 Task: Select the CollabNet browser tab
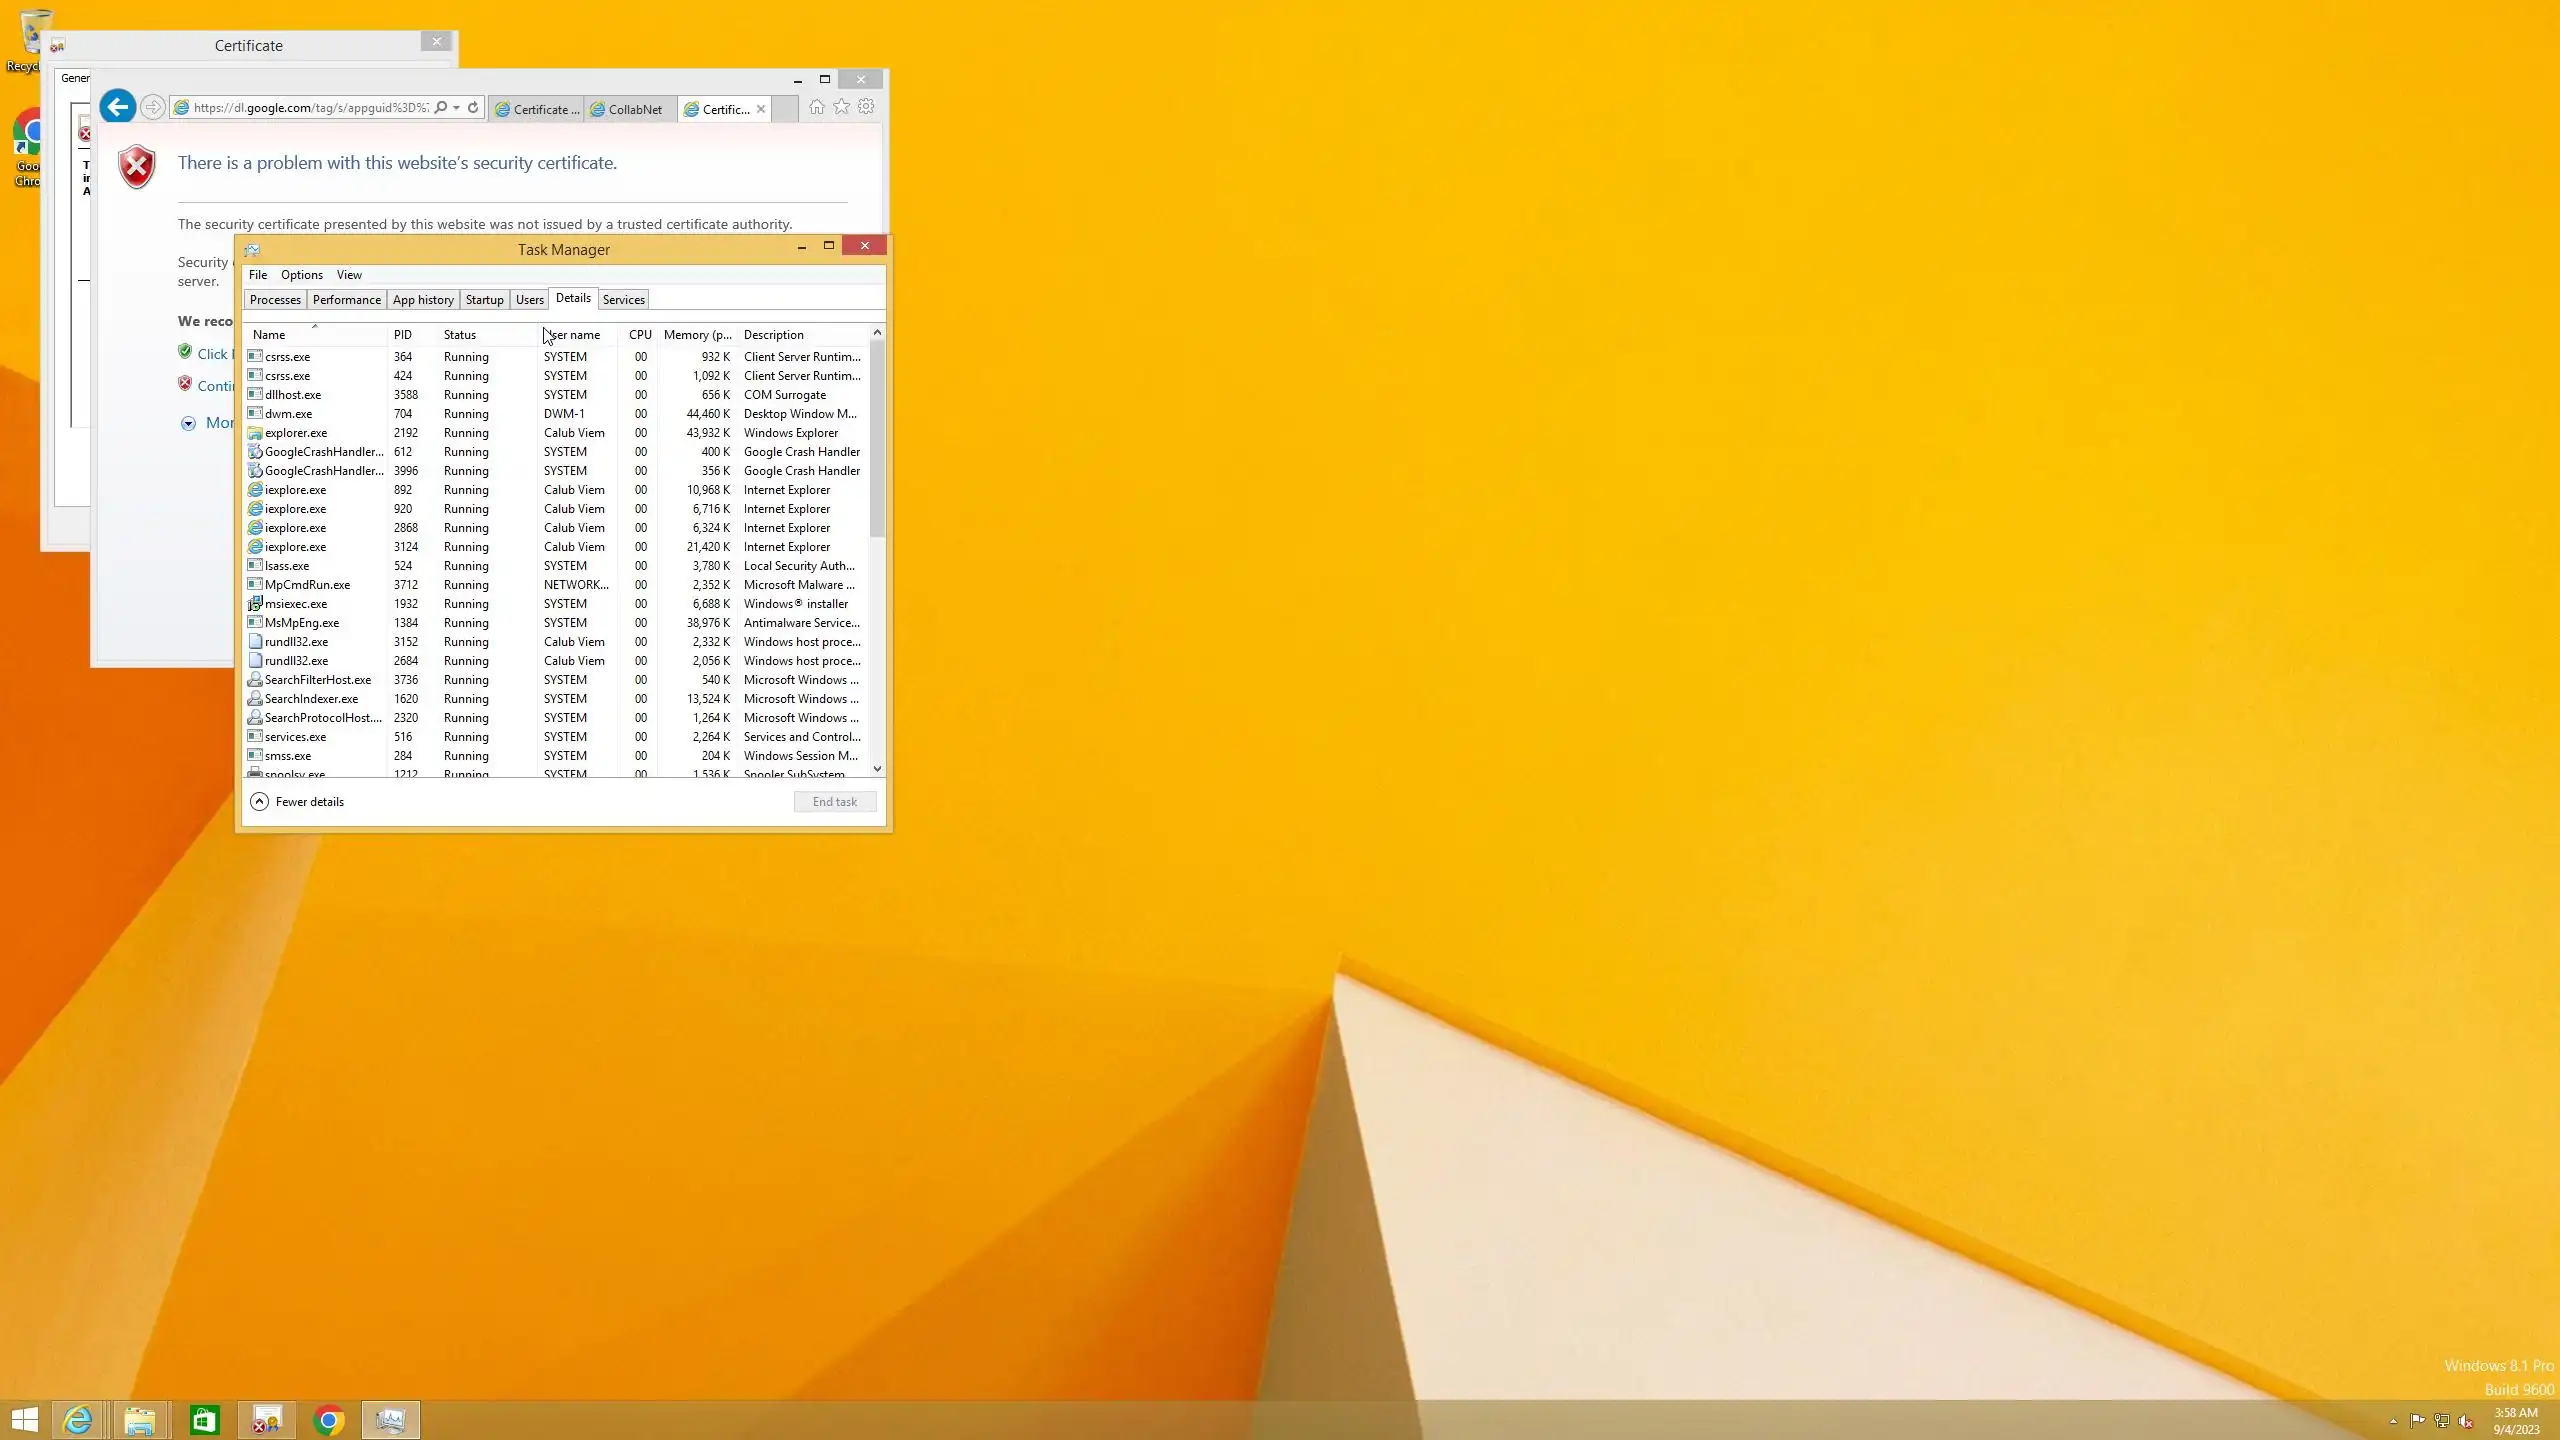click(x=628, y=110)
